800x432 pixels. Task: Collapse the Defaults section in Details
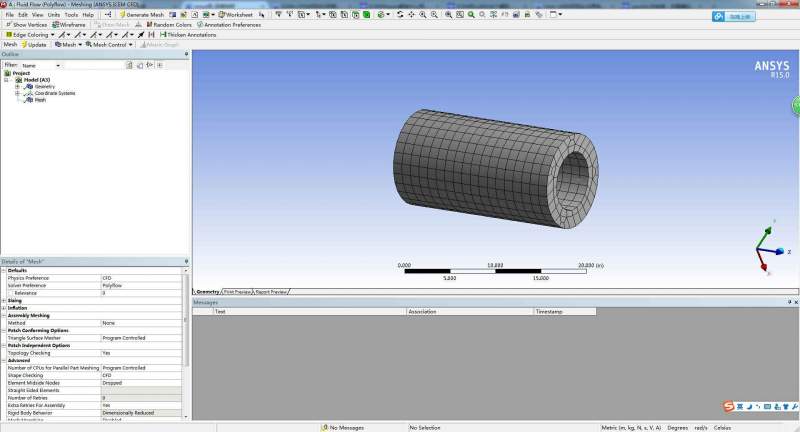(4, 270)
